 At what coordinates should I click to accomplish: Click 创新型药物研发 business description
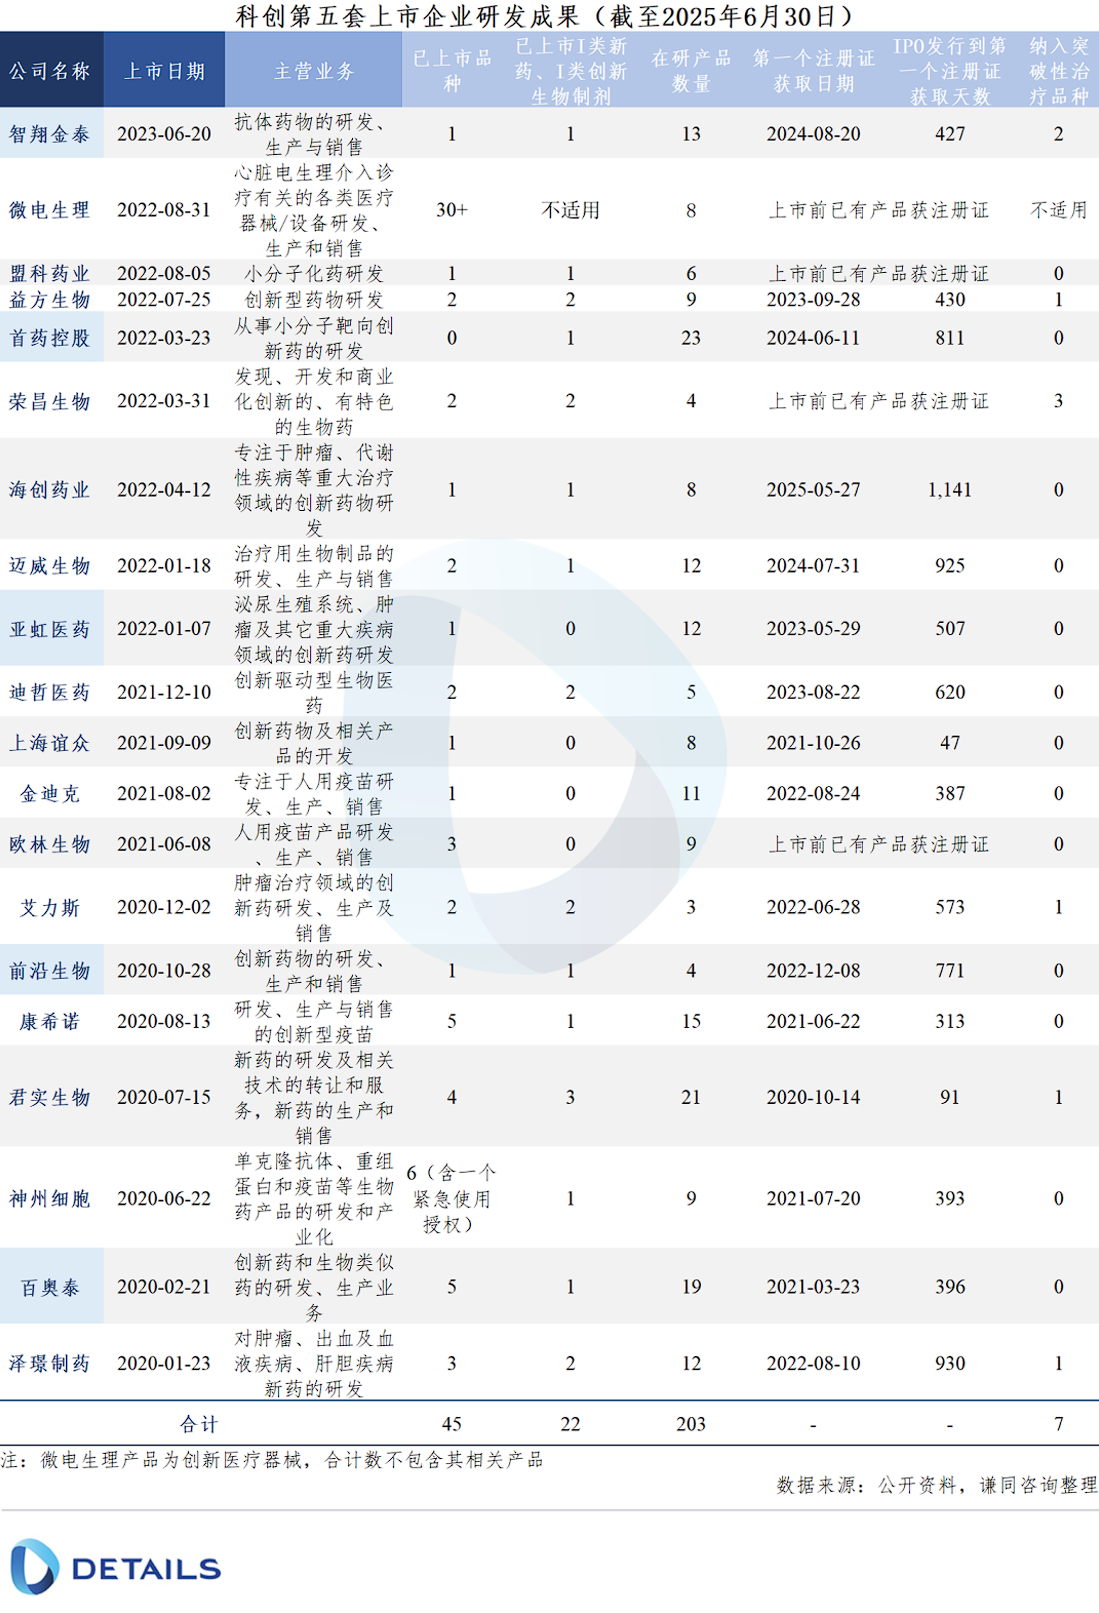314,299
